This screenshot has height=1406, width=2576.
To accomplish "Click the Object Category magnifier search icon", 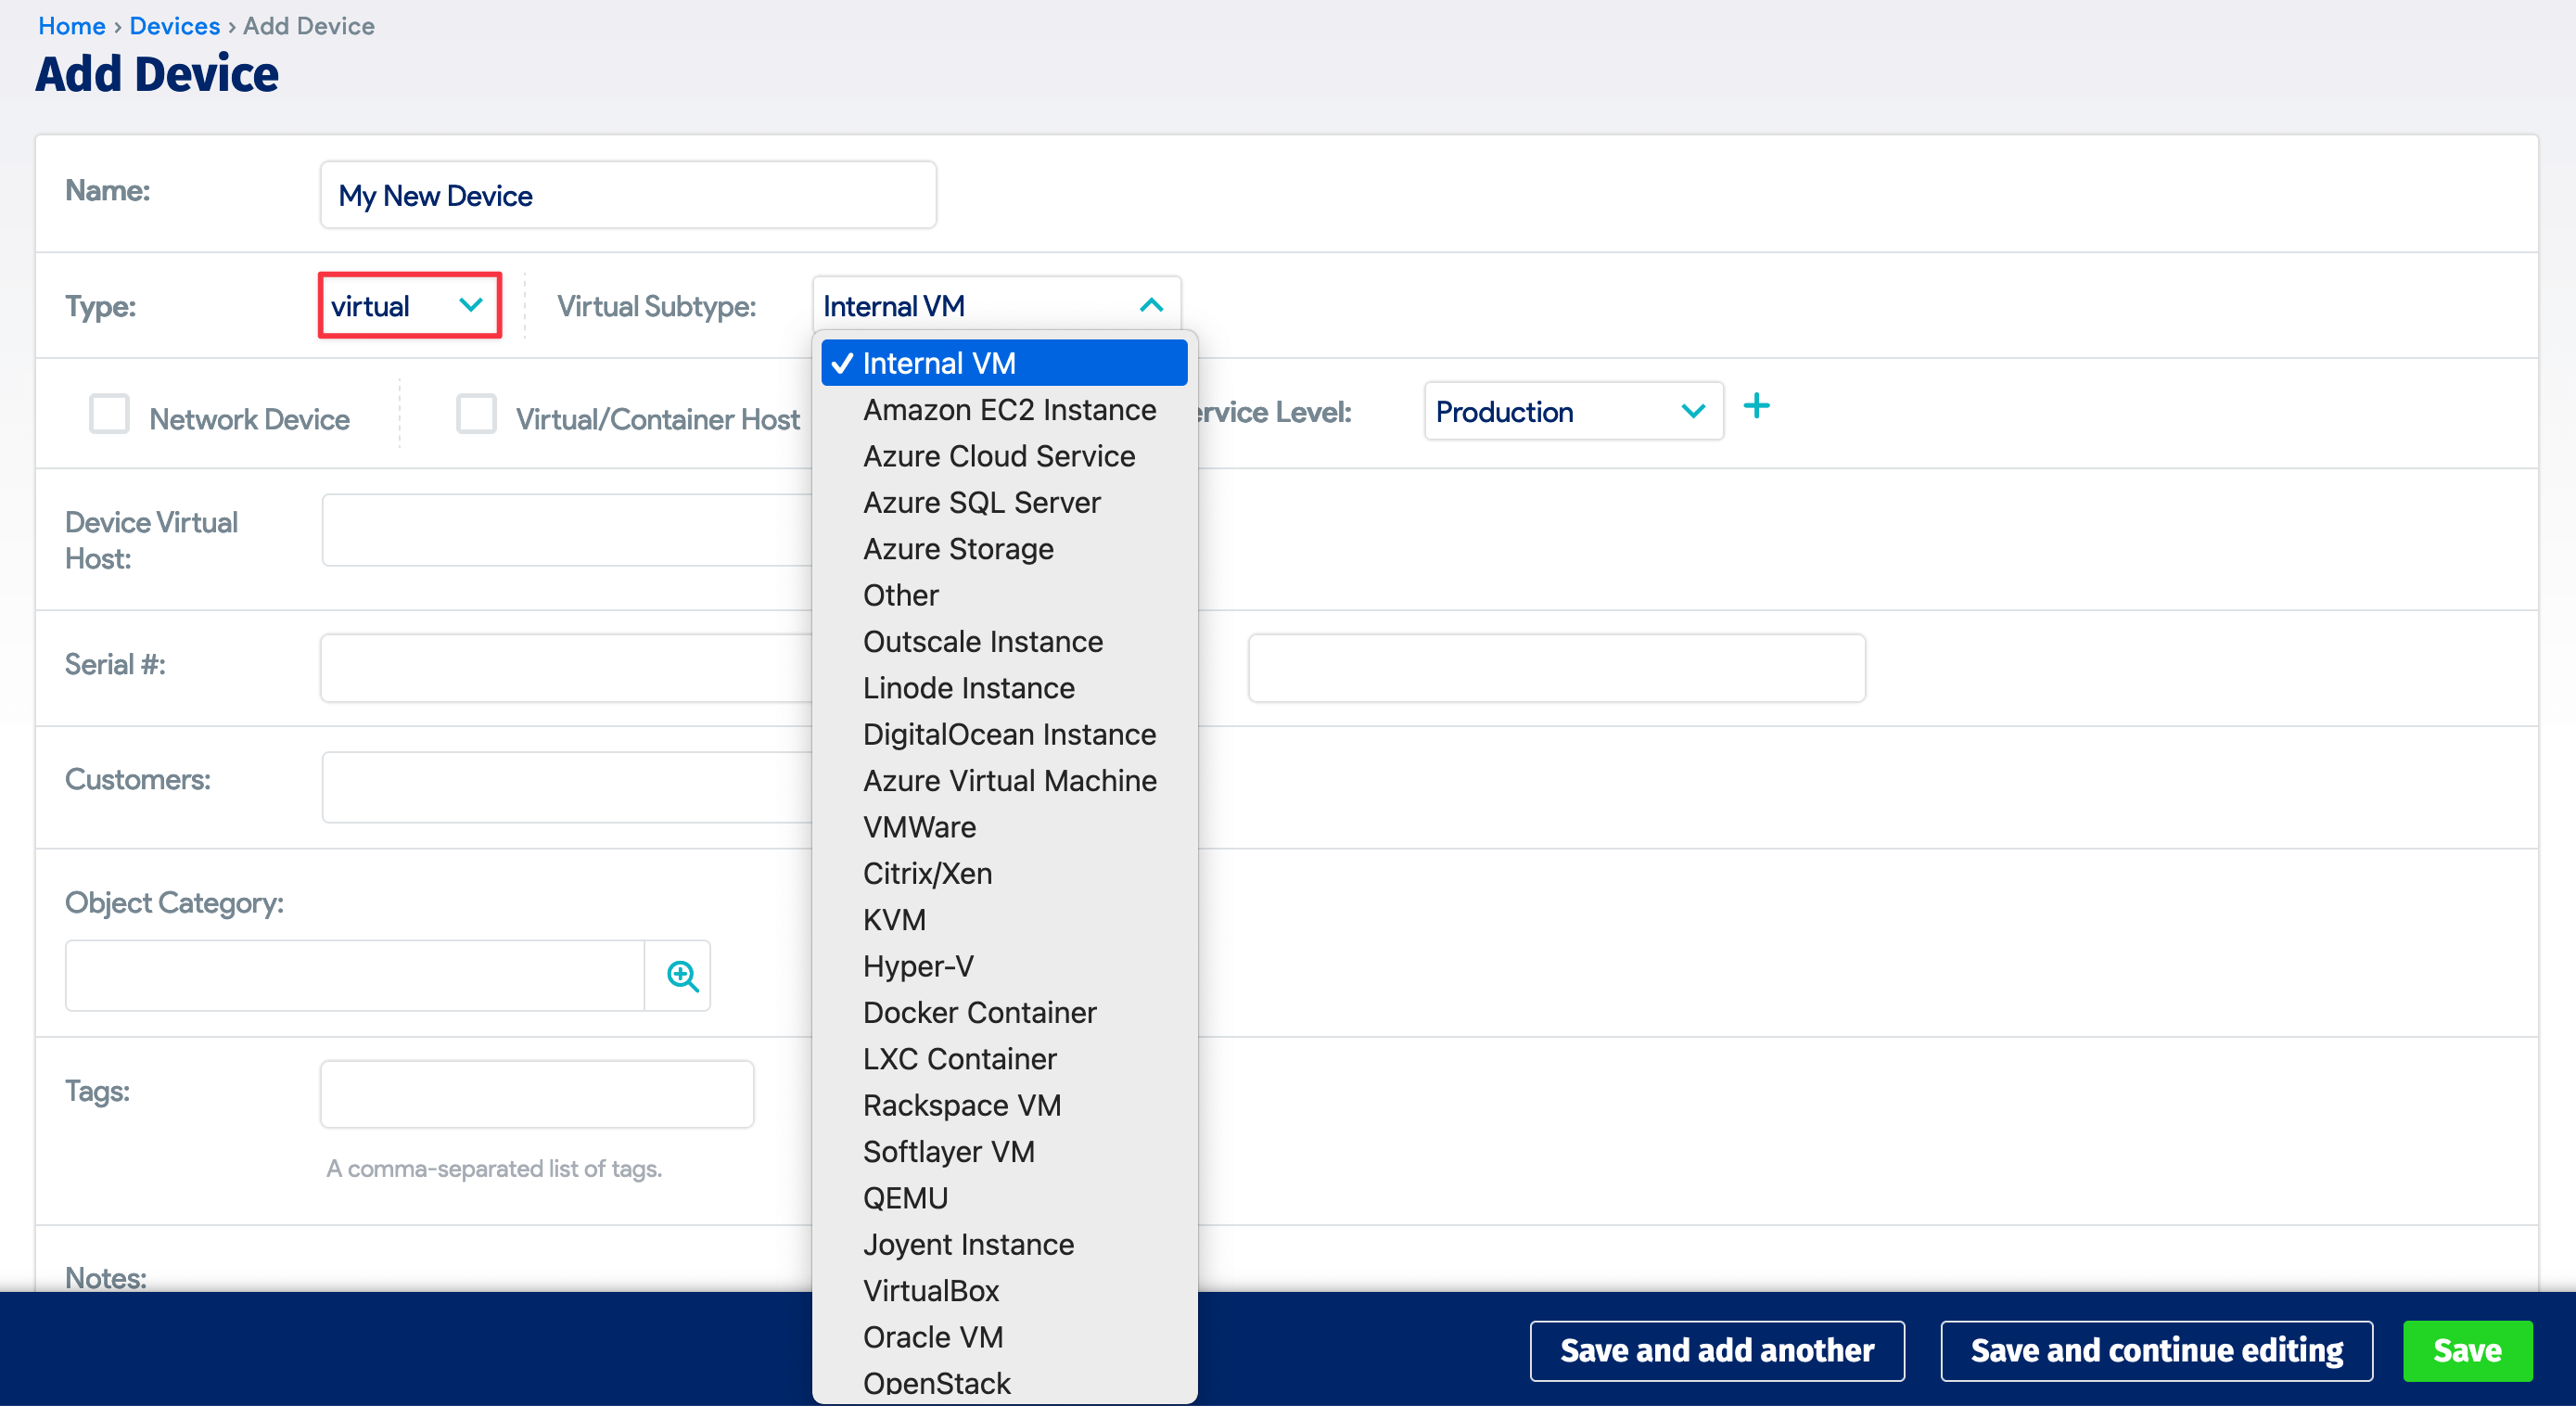I will 682,975.
